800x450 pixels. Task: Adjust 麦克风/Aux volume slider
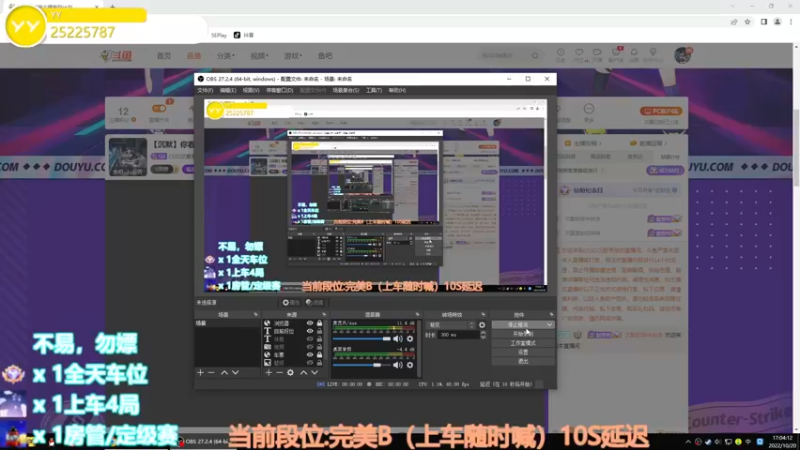point(362,339)
